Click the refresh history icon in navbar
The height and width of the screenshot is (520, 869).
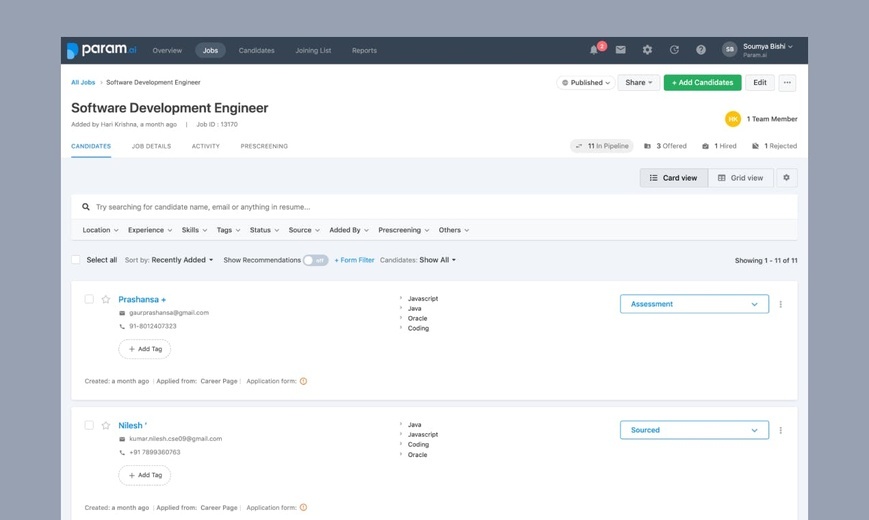click(x=674, y=50)
